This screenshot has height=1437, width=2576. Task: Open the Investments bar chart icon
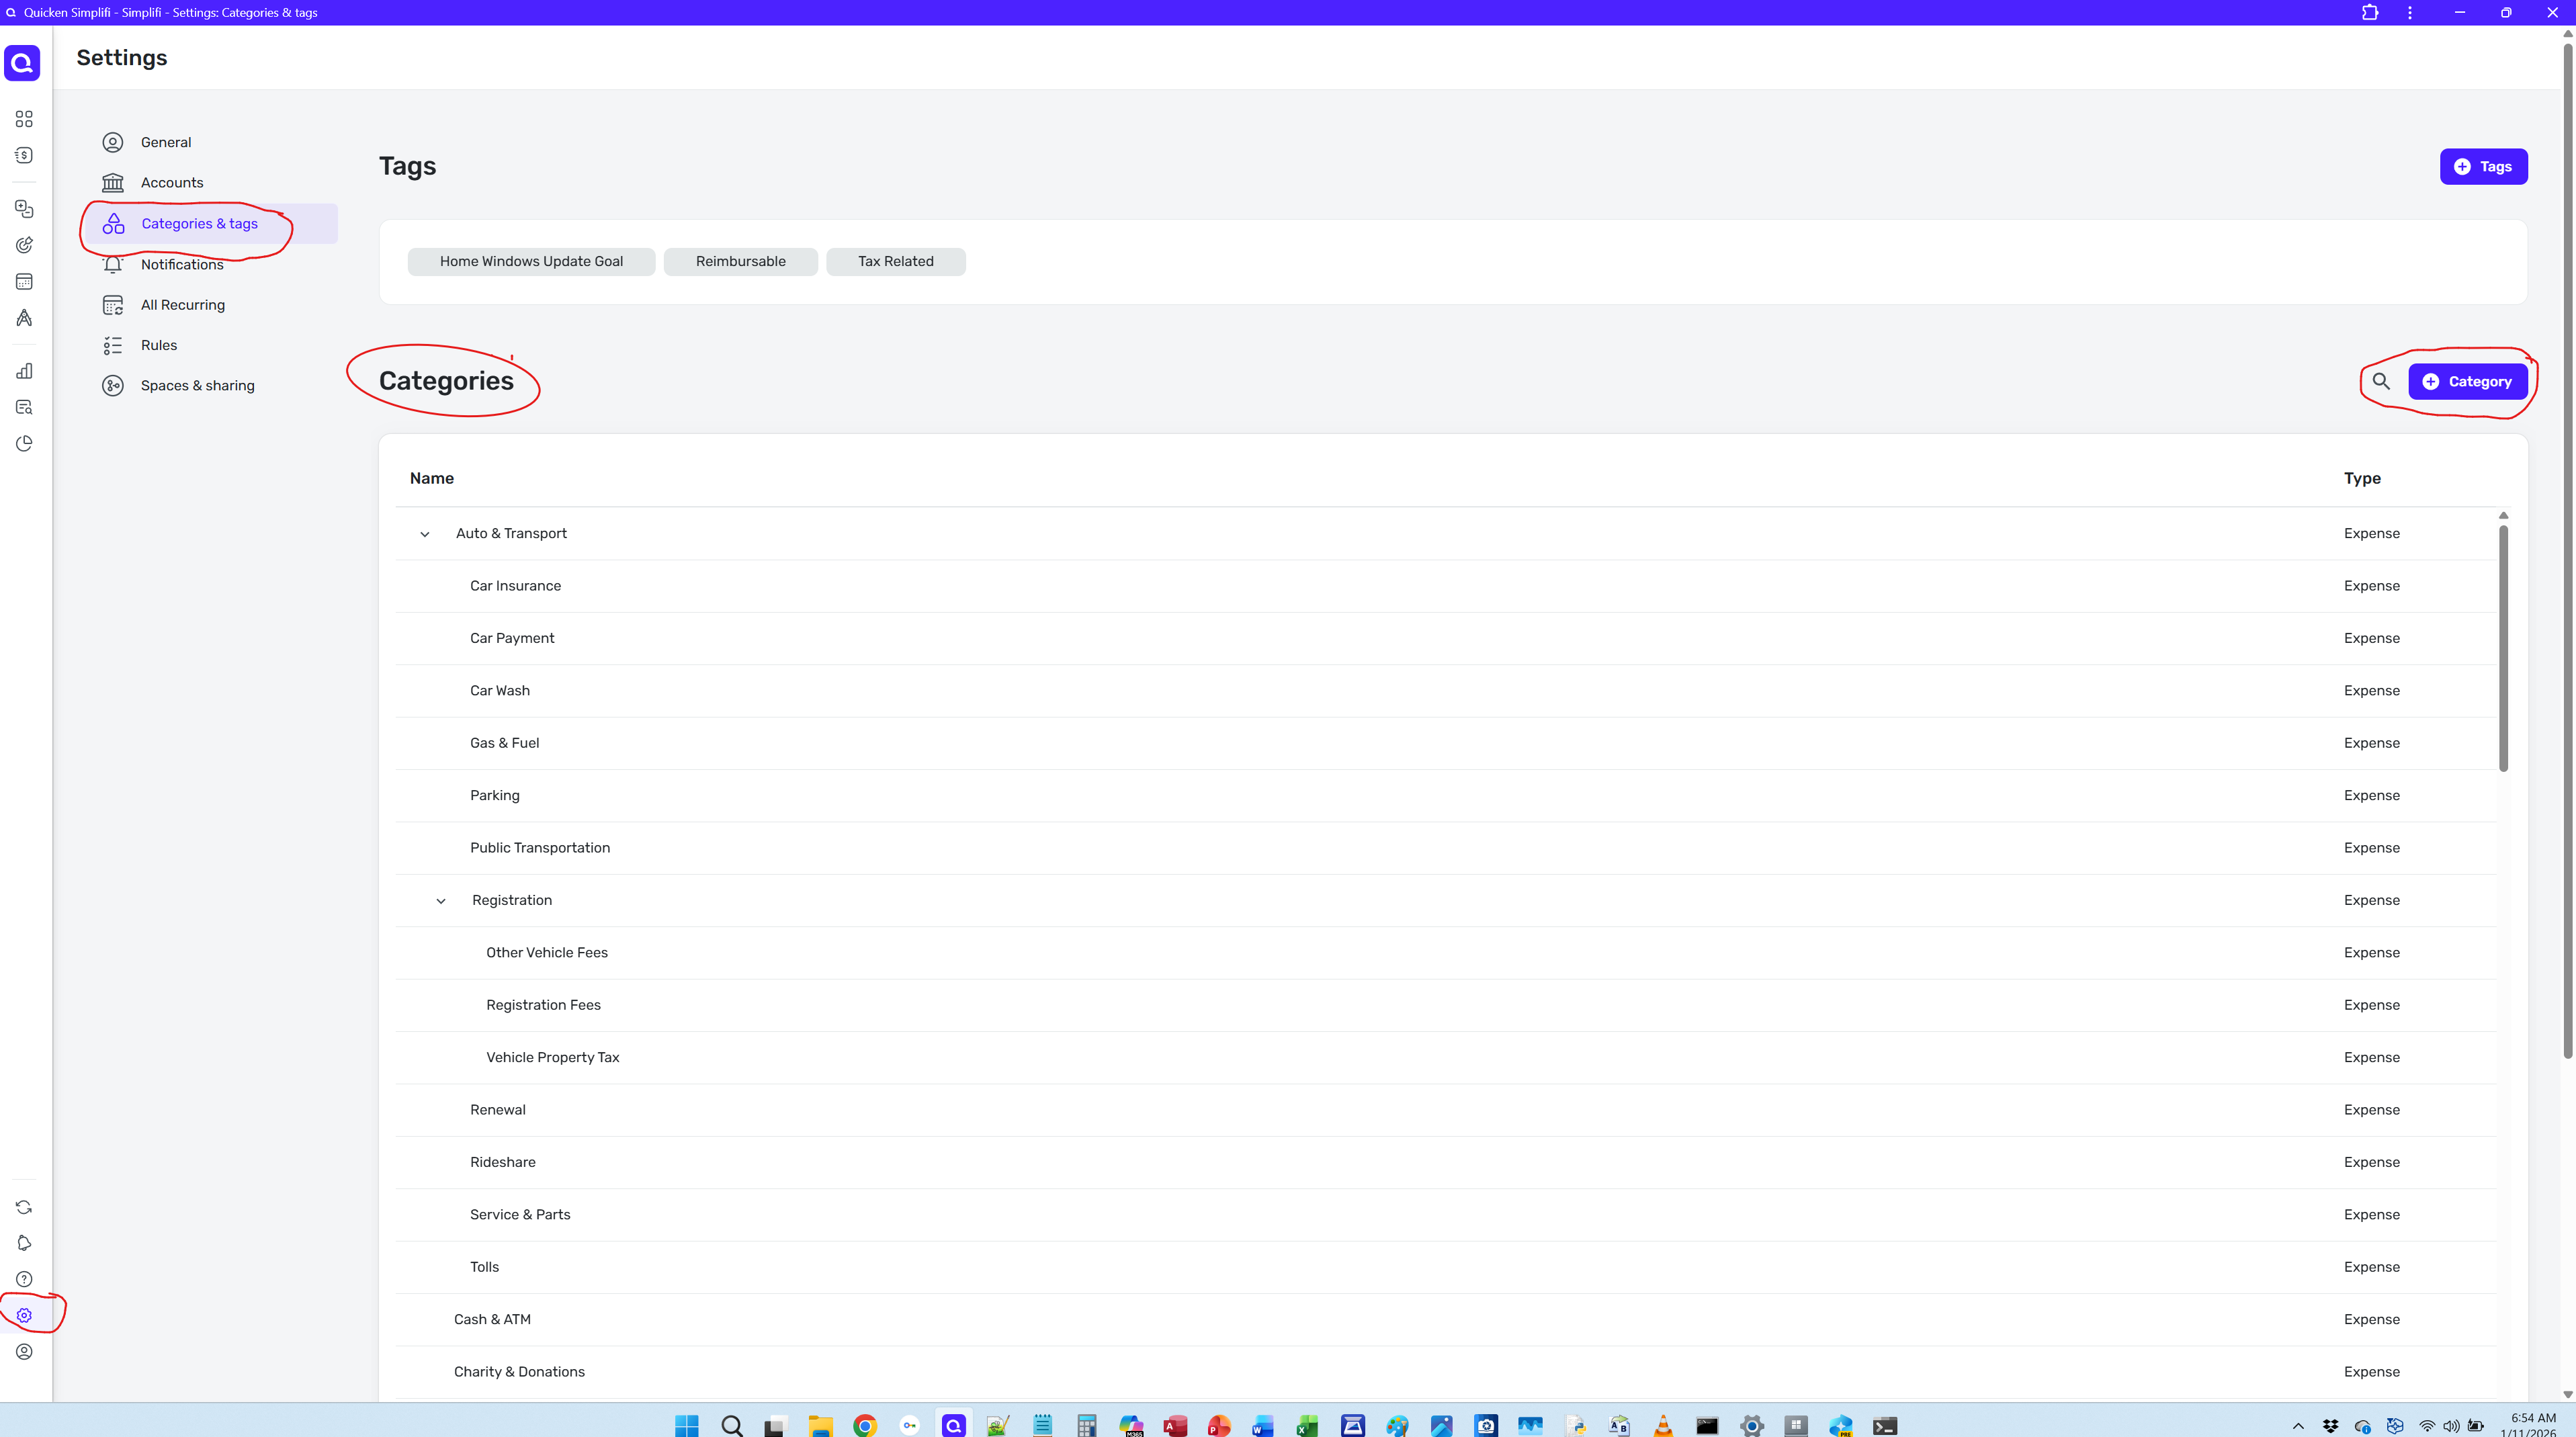point(24,371)
